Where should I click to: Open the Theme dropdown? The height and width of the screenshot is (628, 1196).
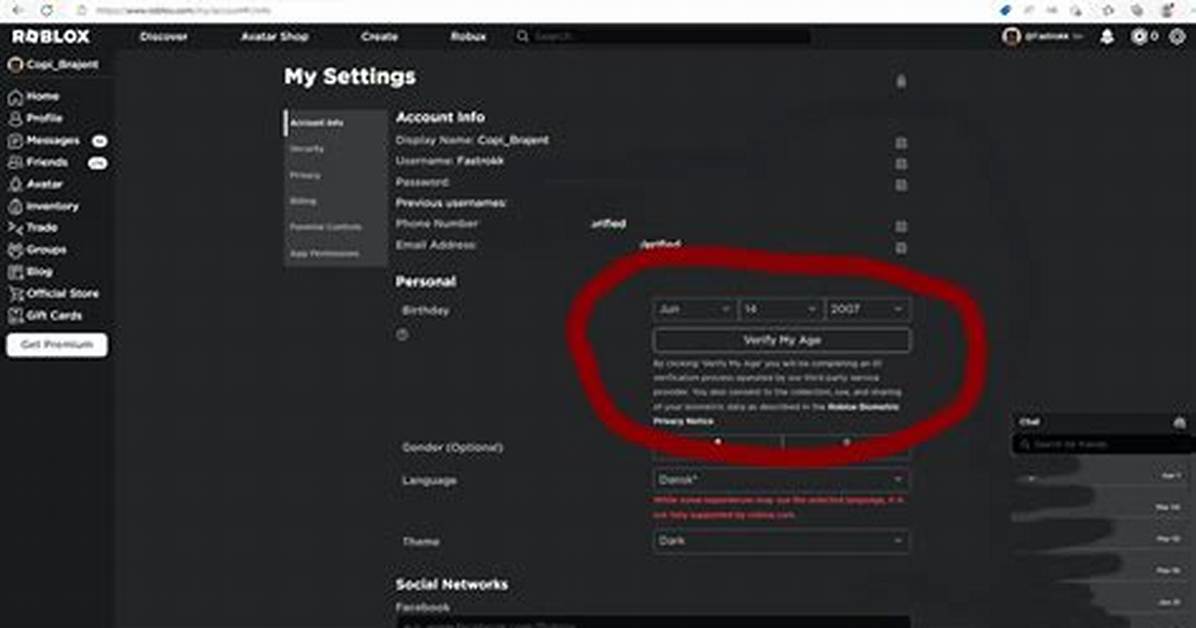coord(781,541)
